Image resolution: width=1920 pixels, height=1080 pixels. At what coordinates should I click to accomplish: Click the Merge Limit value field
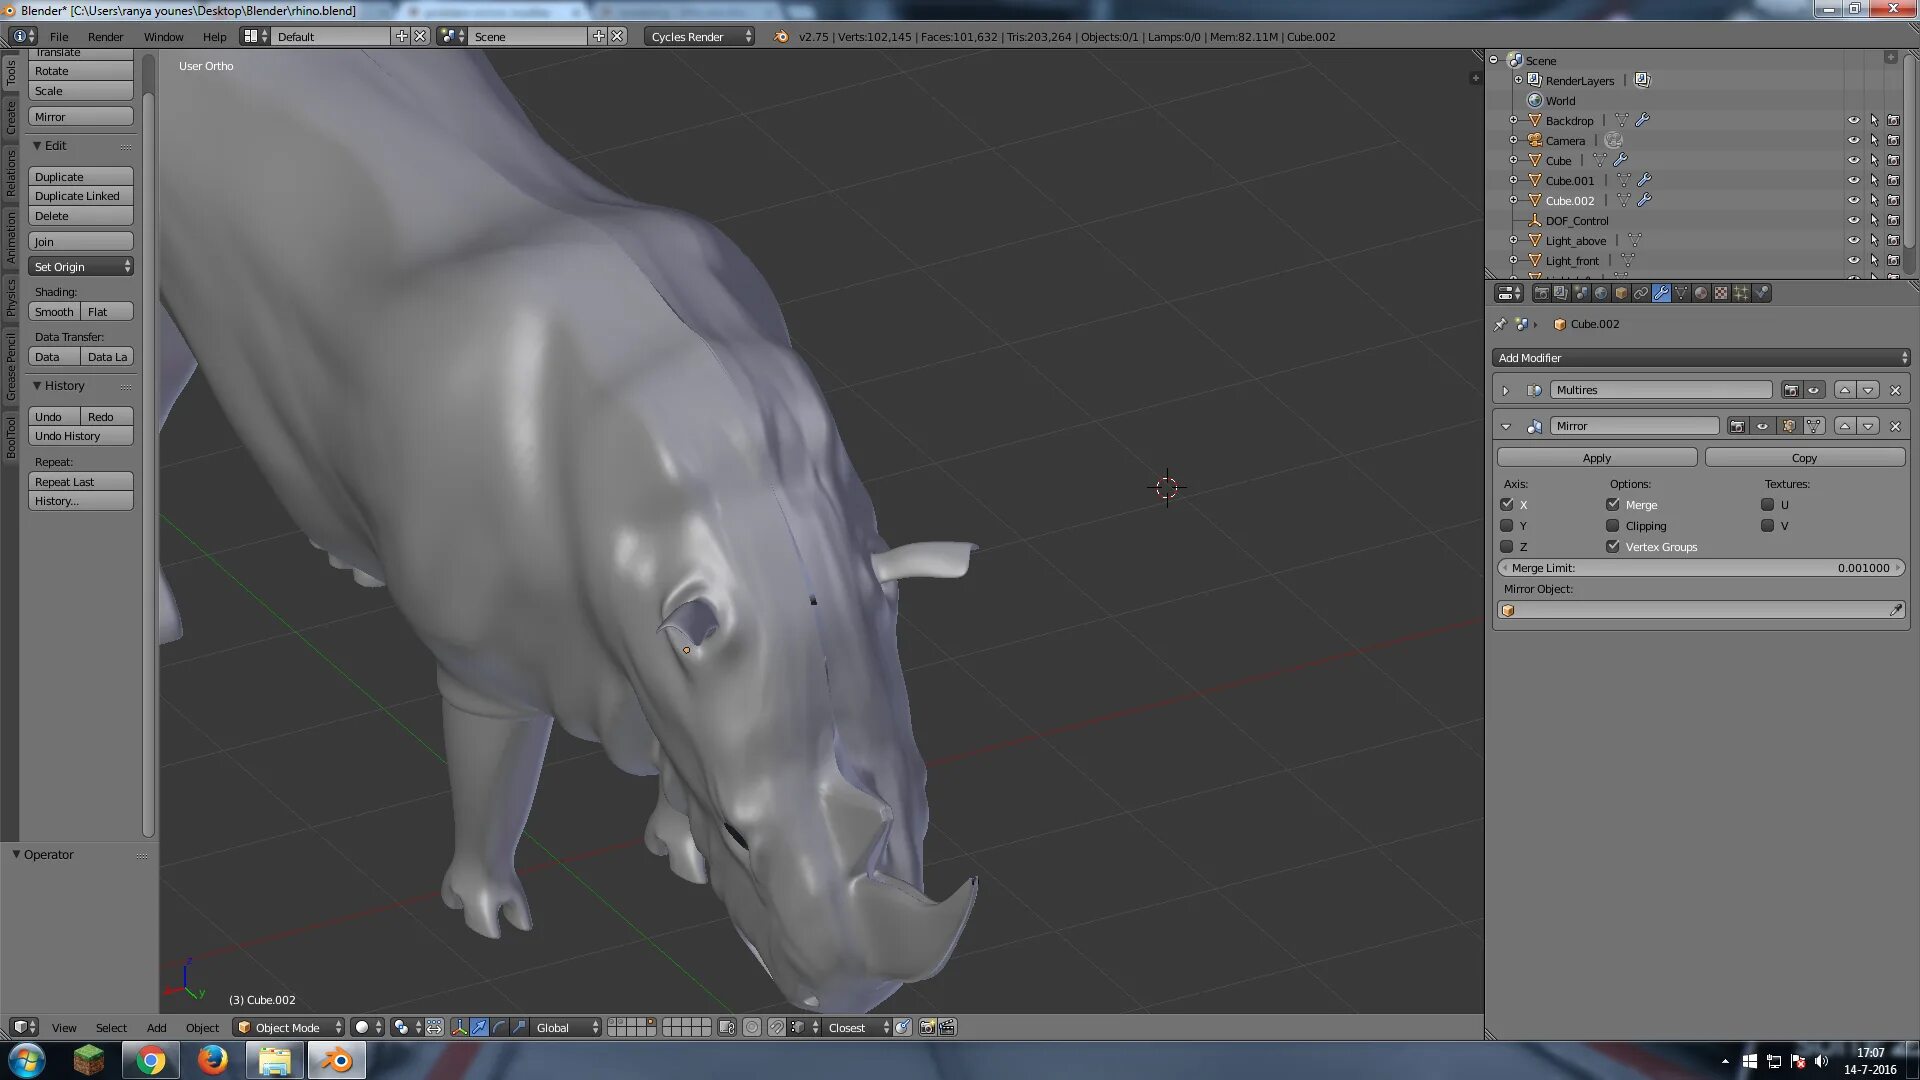1700,568
